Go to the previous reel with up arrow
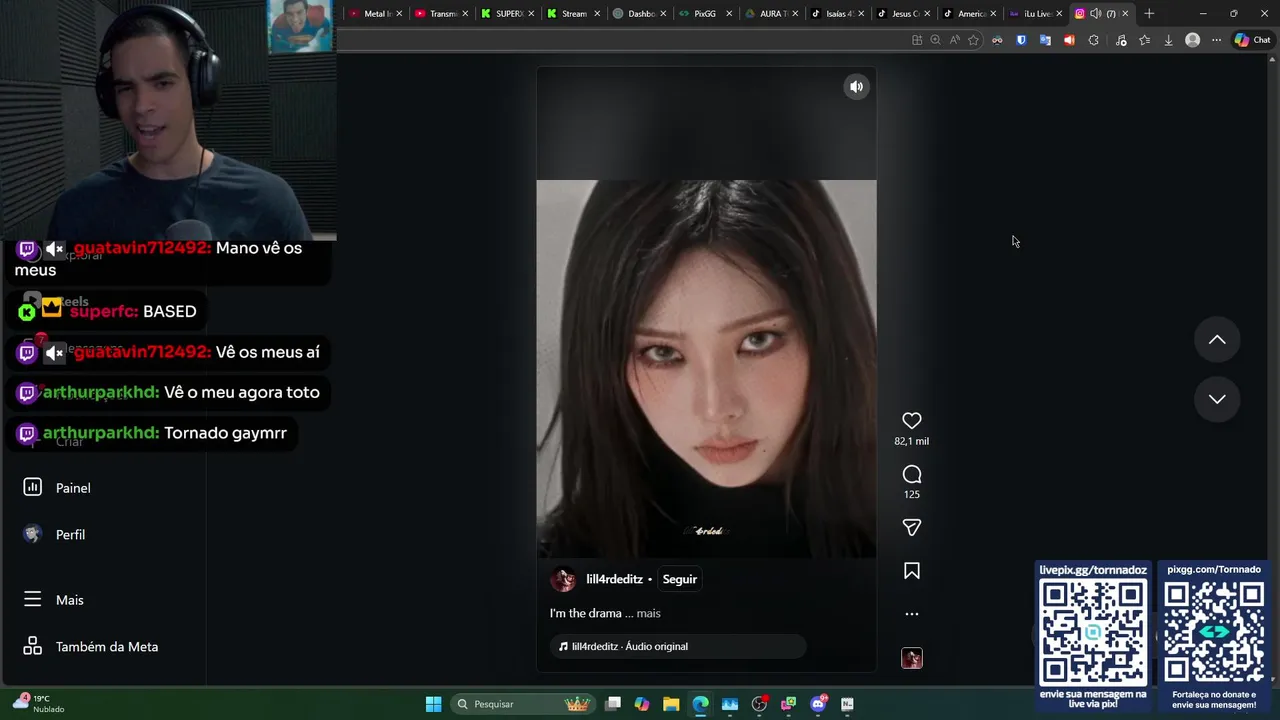Screen dimensions: 1280x720 (x=1217, y=340)
